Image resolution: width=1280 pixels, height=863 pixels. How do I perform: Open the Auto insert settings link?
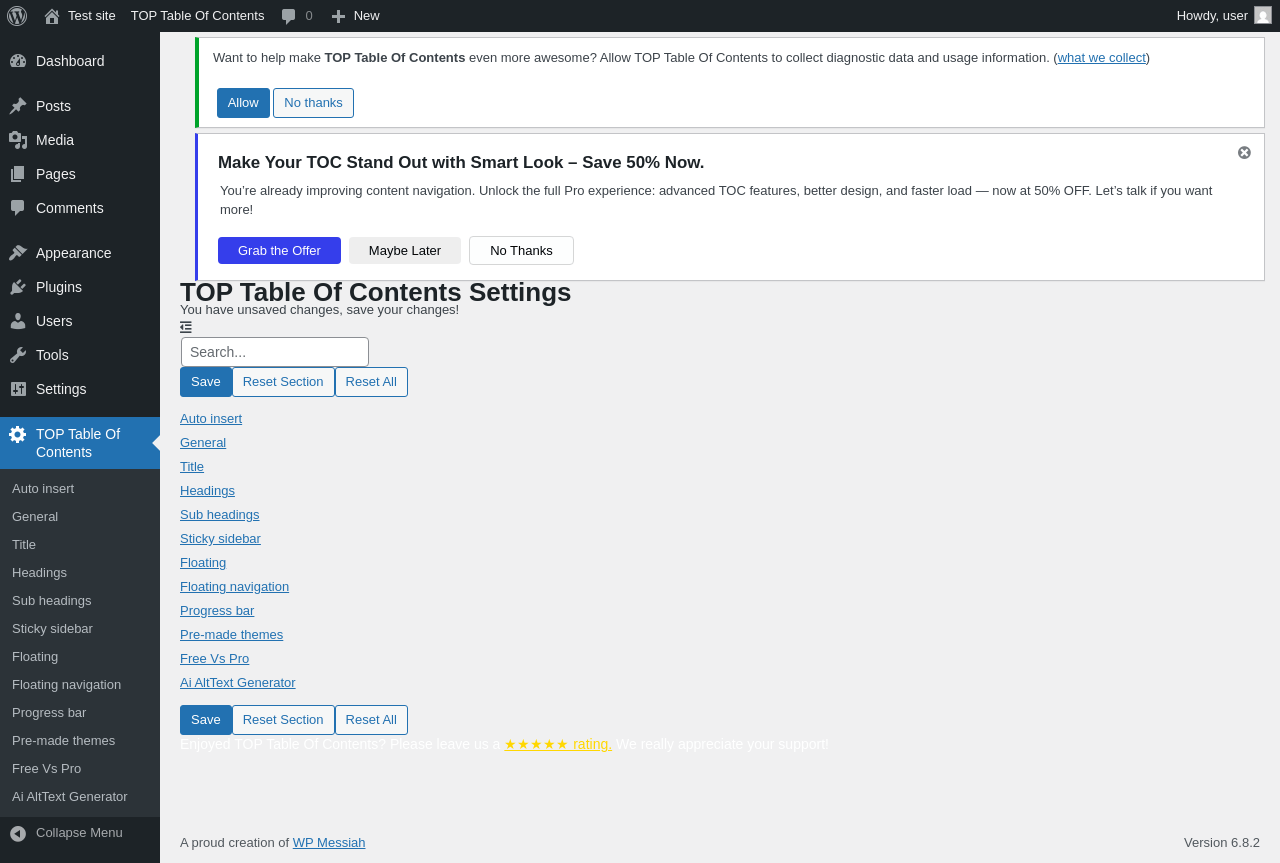(x=211, y=419)
